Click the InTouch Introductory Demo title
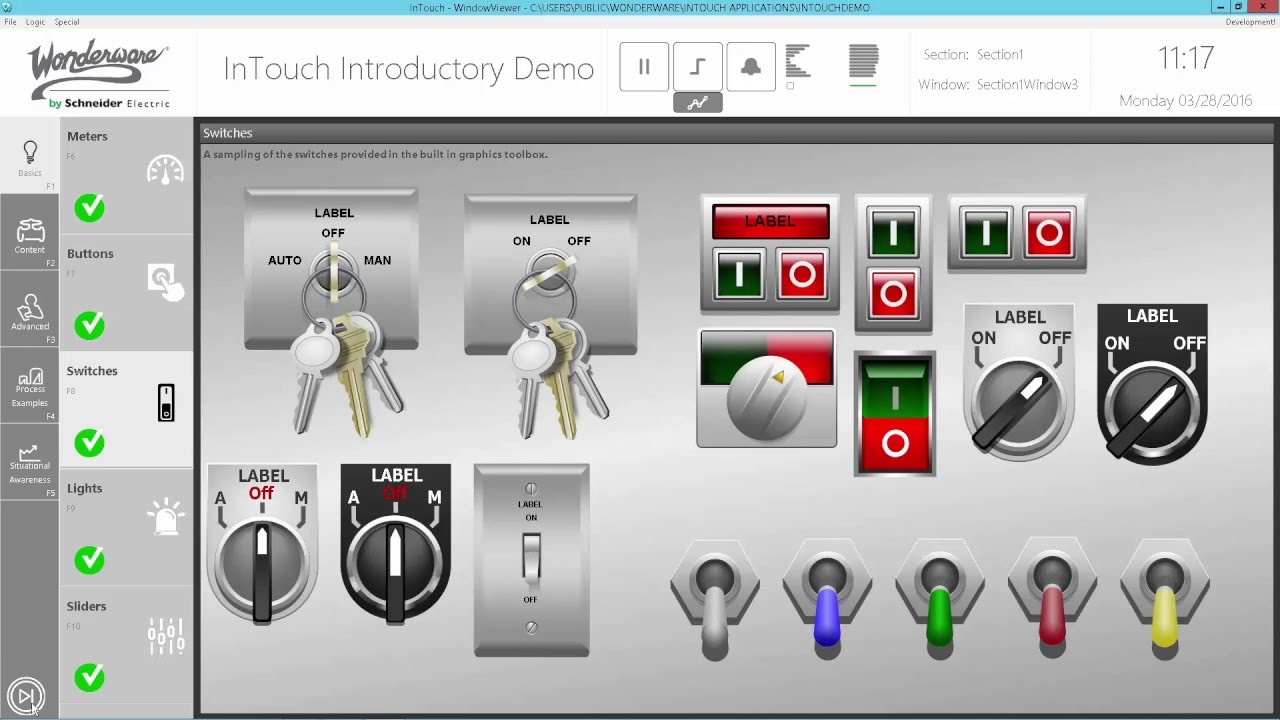Viewport: 1280px width, 720px height. [408, 69]
